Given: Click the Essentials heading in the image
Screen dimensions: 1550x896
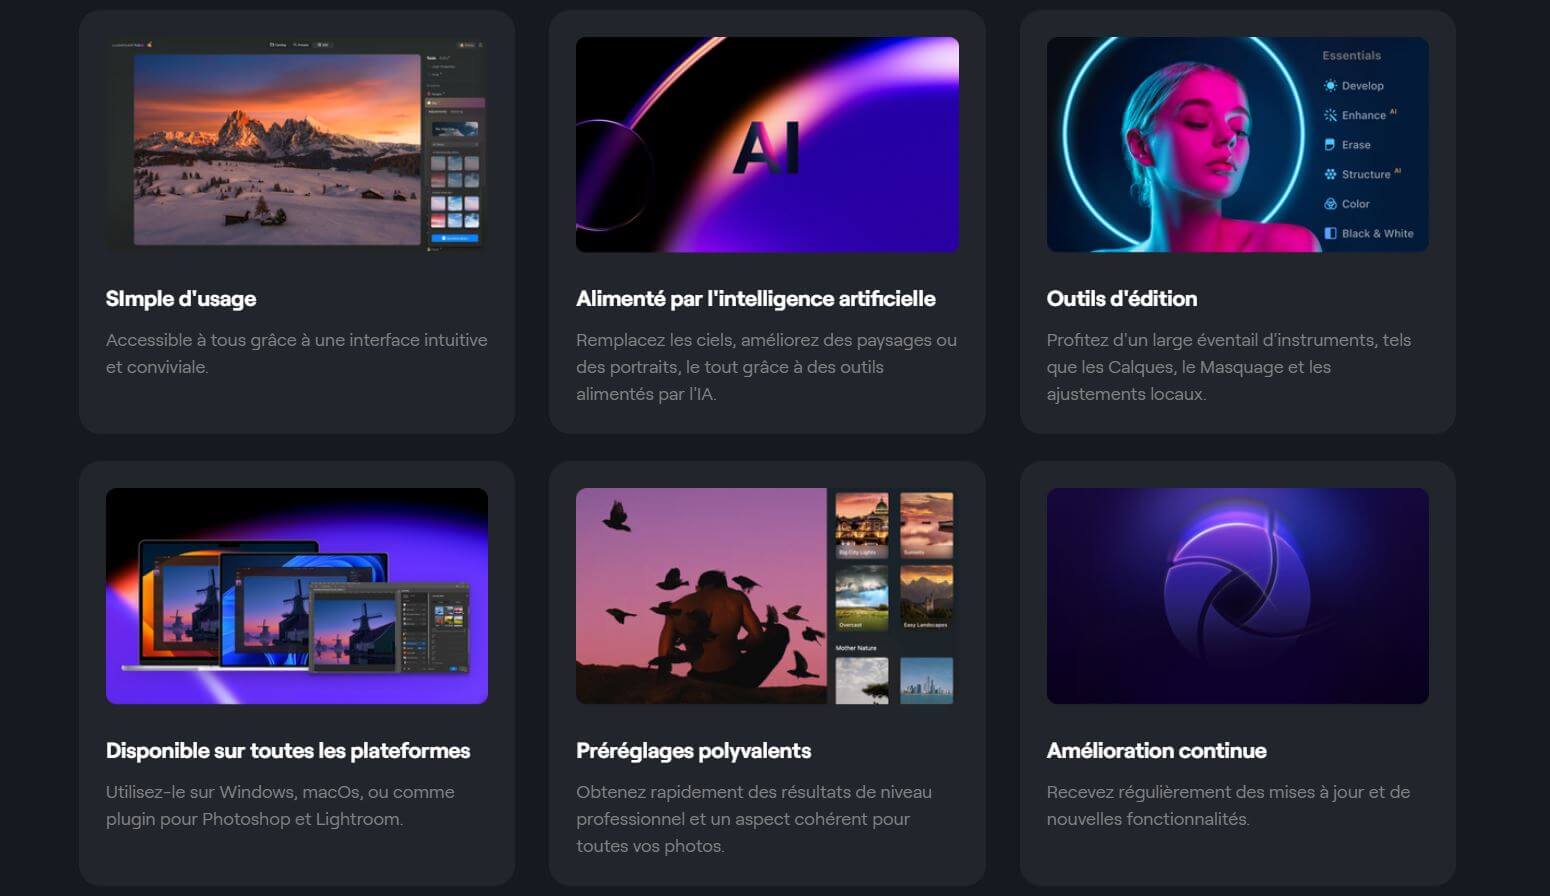Looking at the screenshot, I should point(1351,56).
